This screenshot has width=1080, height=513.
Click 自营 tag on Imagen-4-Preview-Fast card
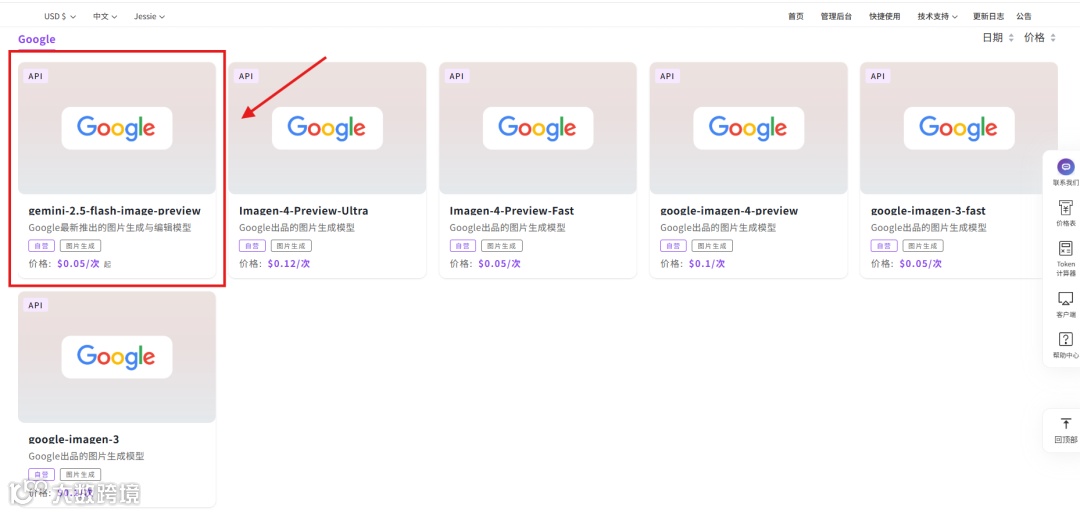coord(462,246)
